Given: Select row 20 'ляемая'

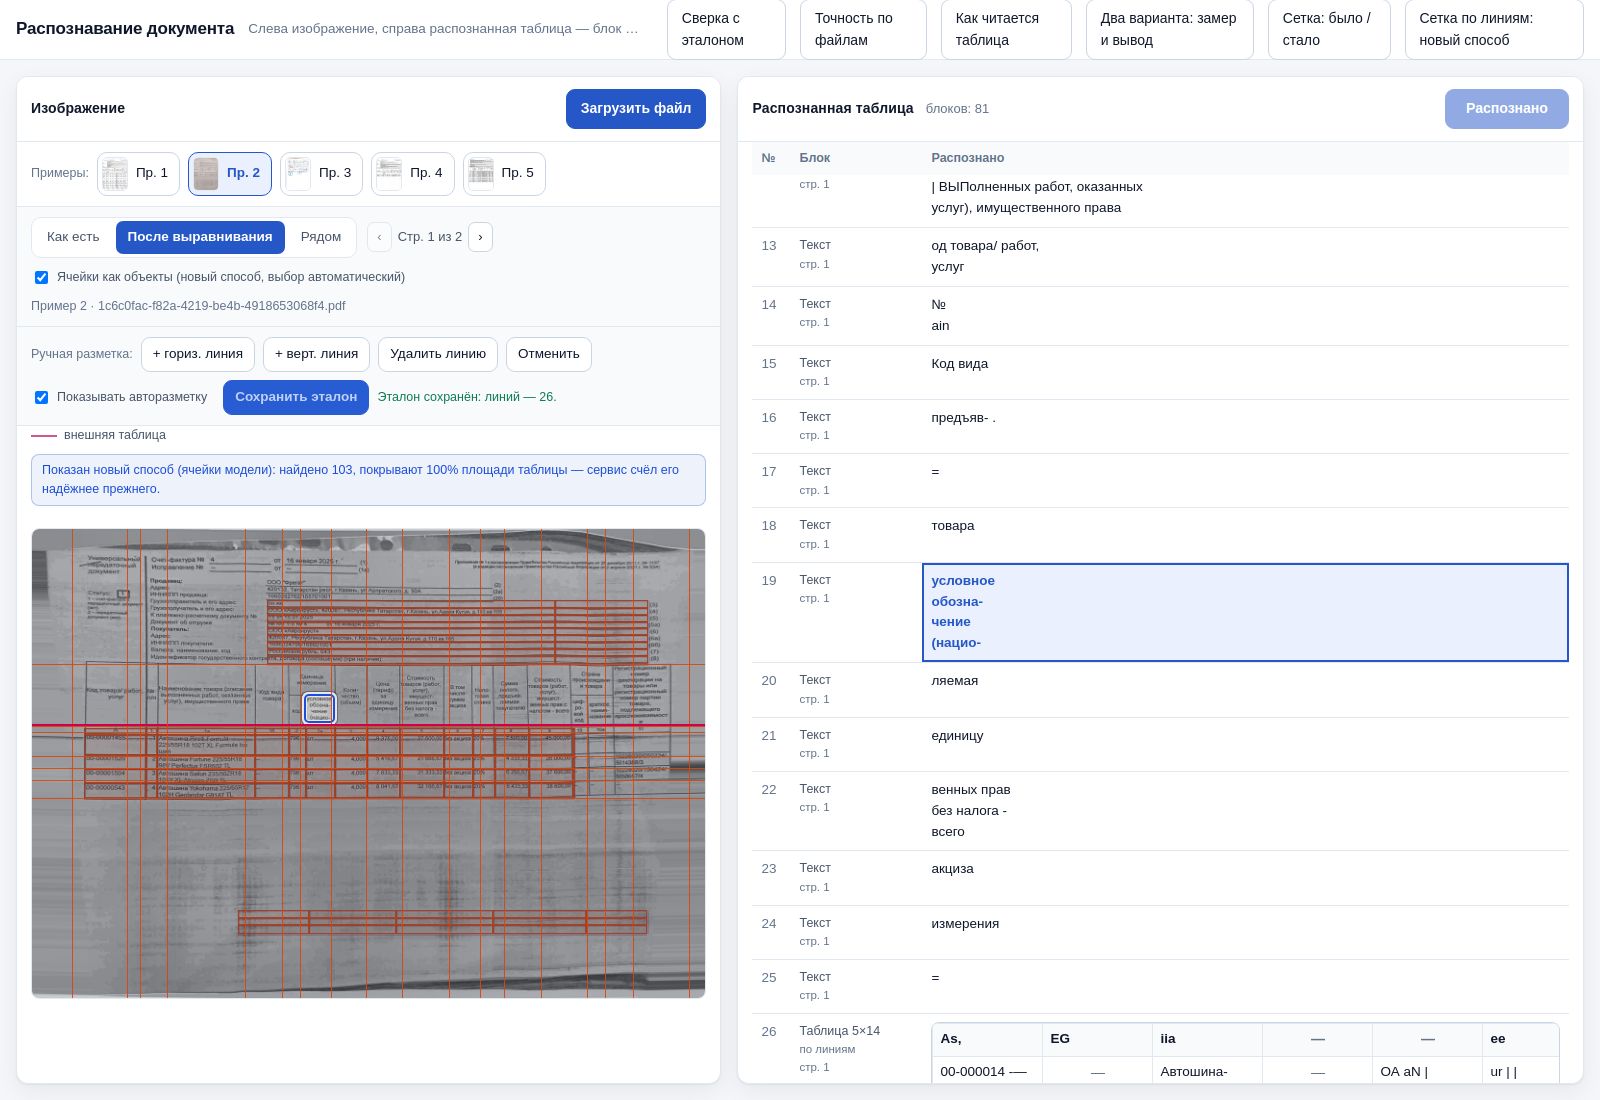Looking at the screenshot, I should [1160, 690].
